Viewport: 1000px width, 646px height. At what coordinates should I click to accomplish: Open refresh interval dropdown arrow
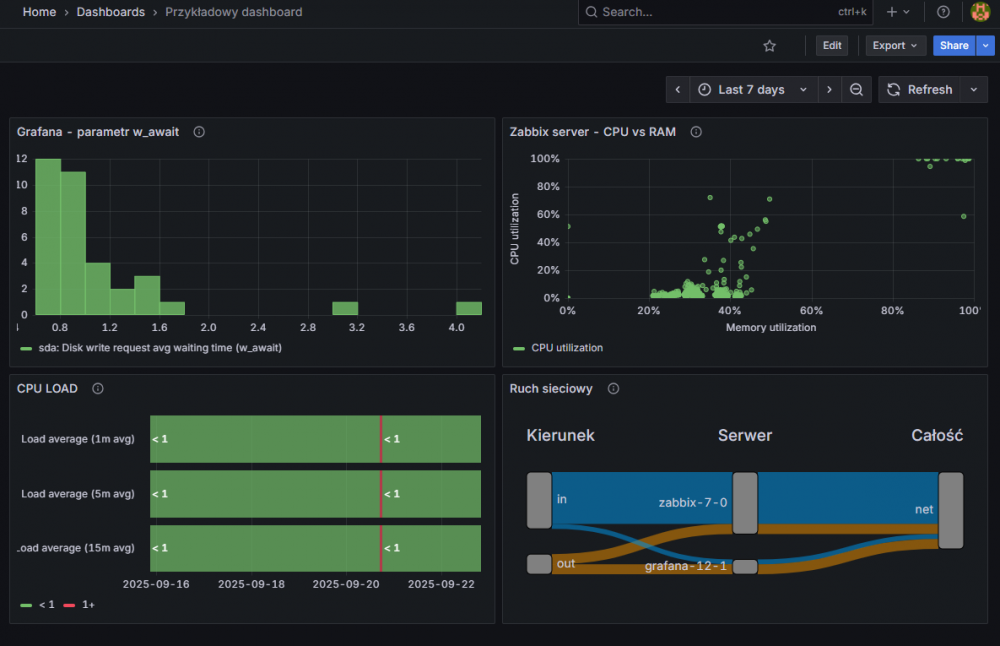[974, 90]
